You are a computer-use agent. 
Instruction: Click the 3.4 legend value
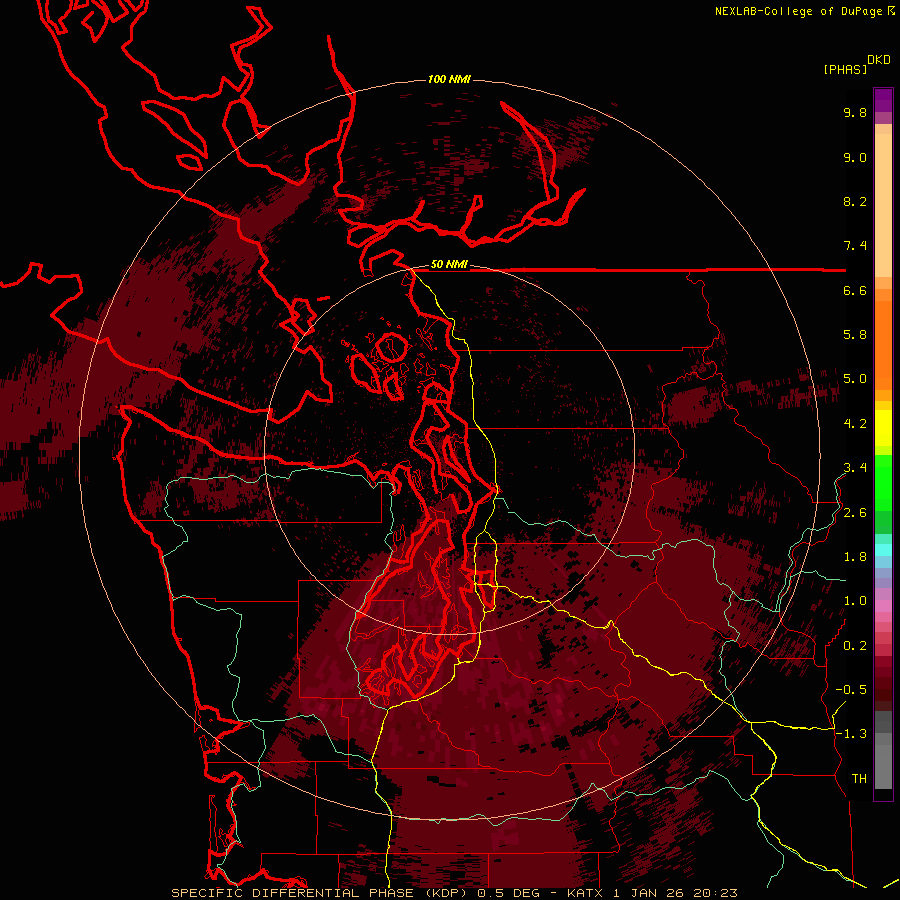coord(855,468)
